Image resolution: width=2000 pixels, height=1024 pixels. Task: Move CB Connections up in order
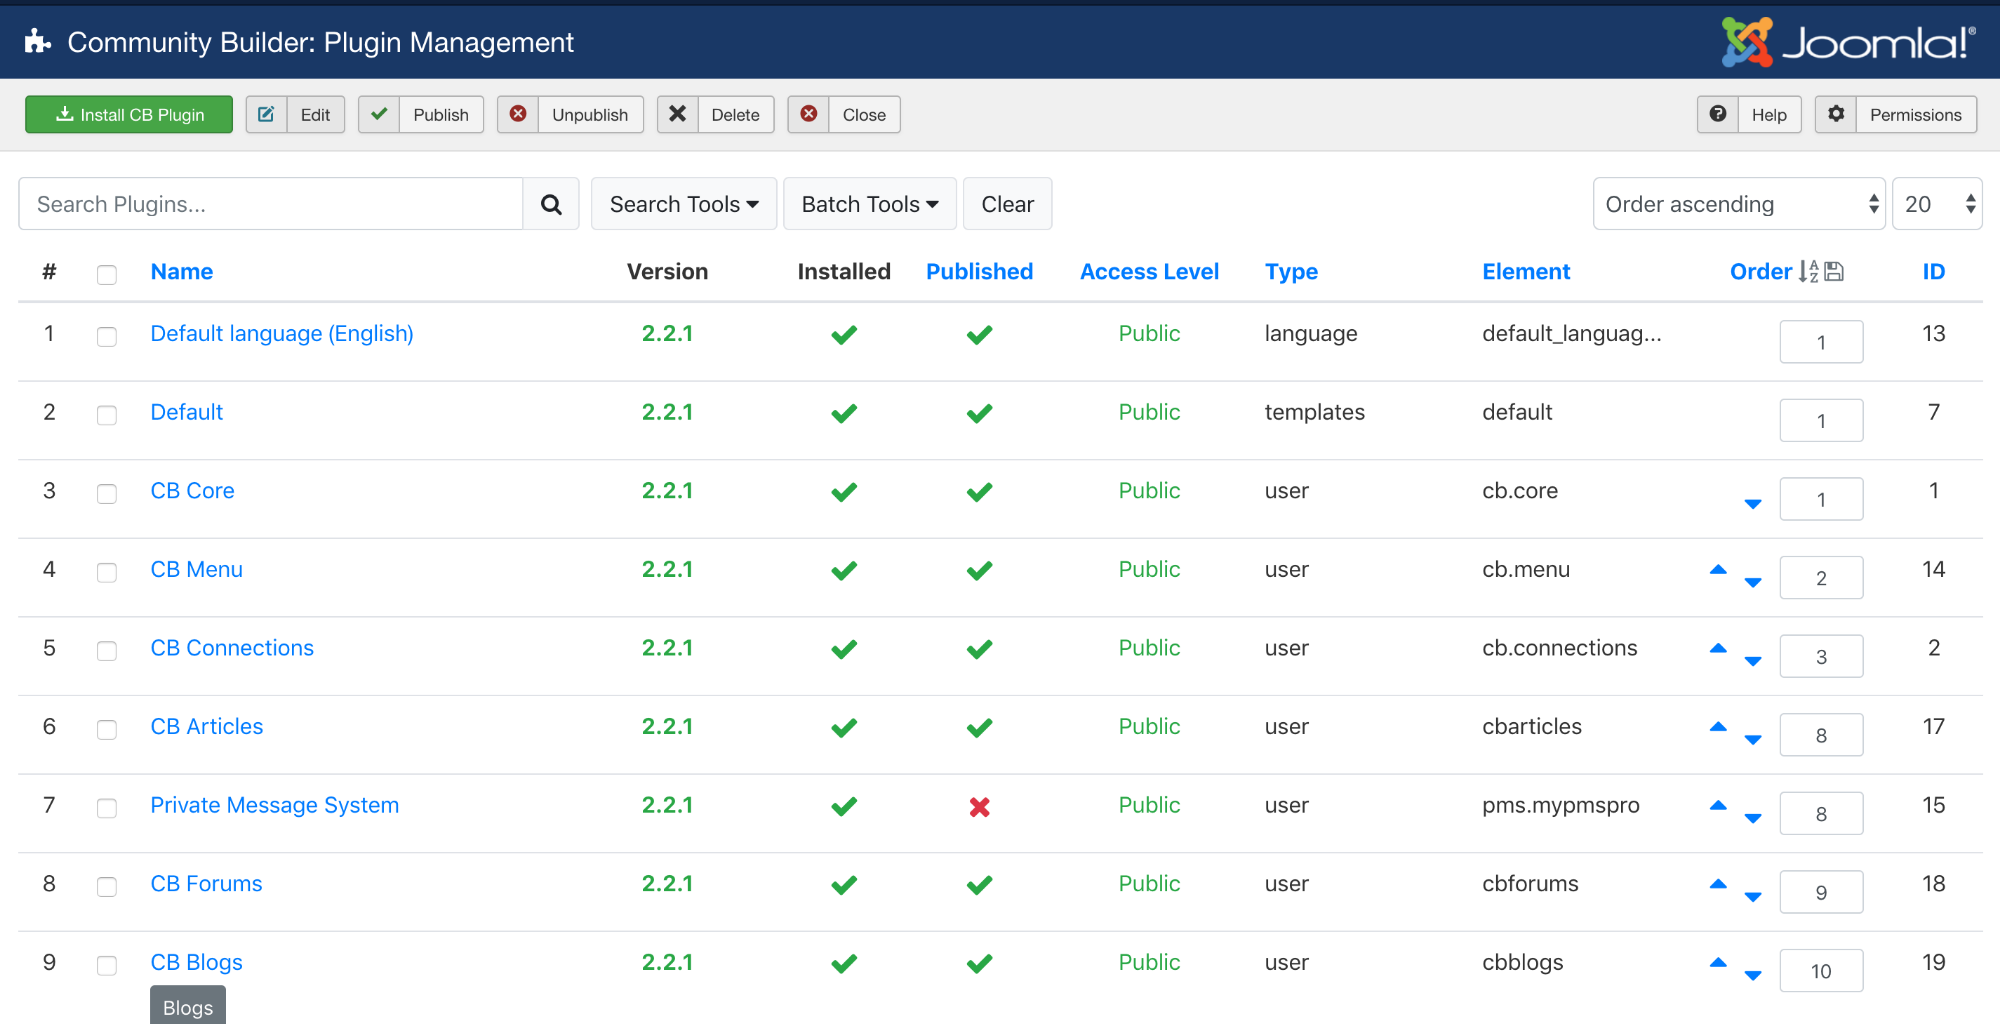1718,648
